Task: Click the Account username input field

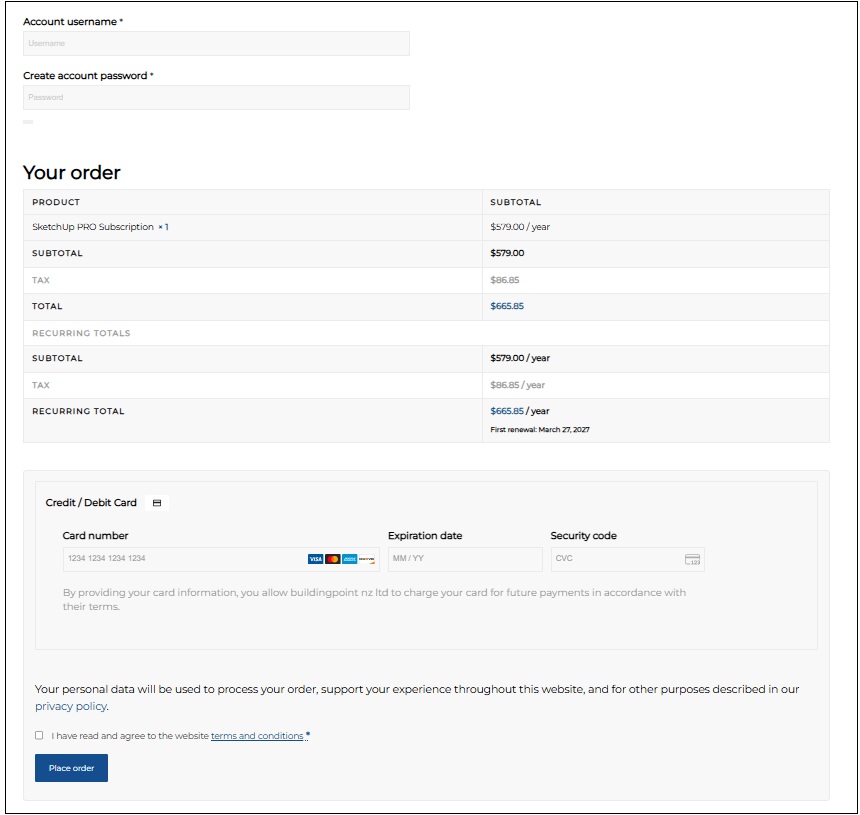Action: coord(216,43)
